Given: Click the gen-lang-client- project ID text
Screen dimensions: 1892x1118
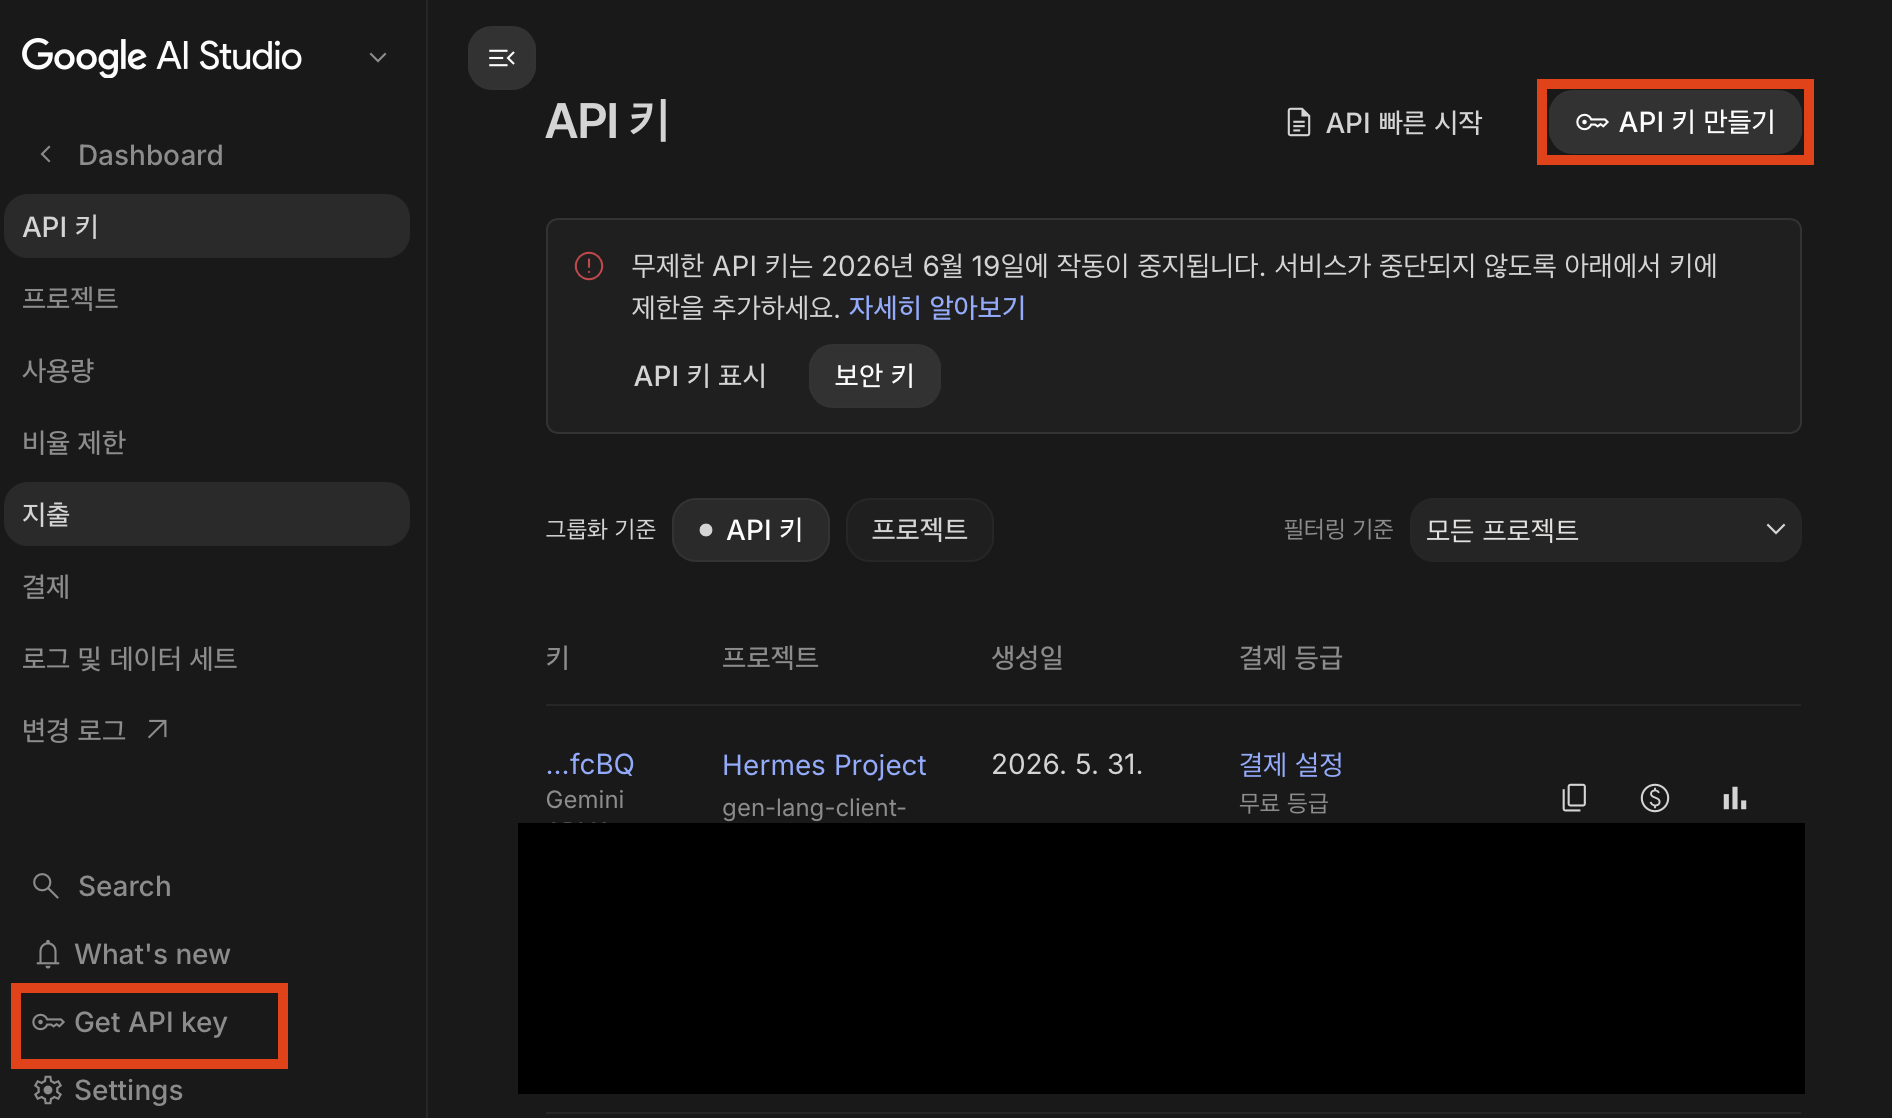Looking at the screenshot, I should coord(814,807).
